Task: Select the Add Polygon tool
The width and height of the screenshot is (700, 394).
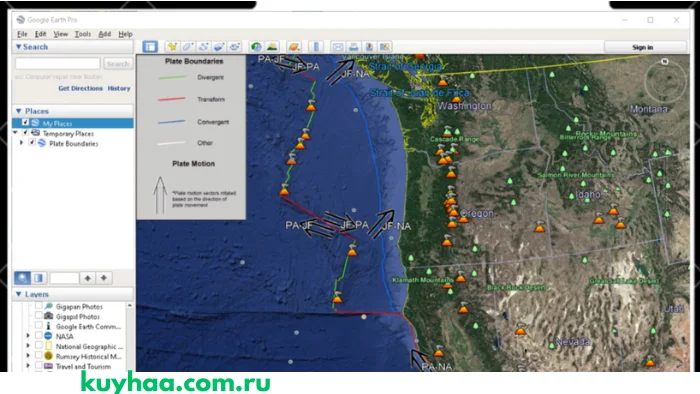Action: [188, 47]
